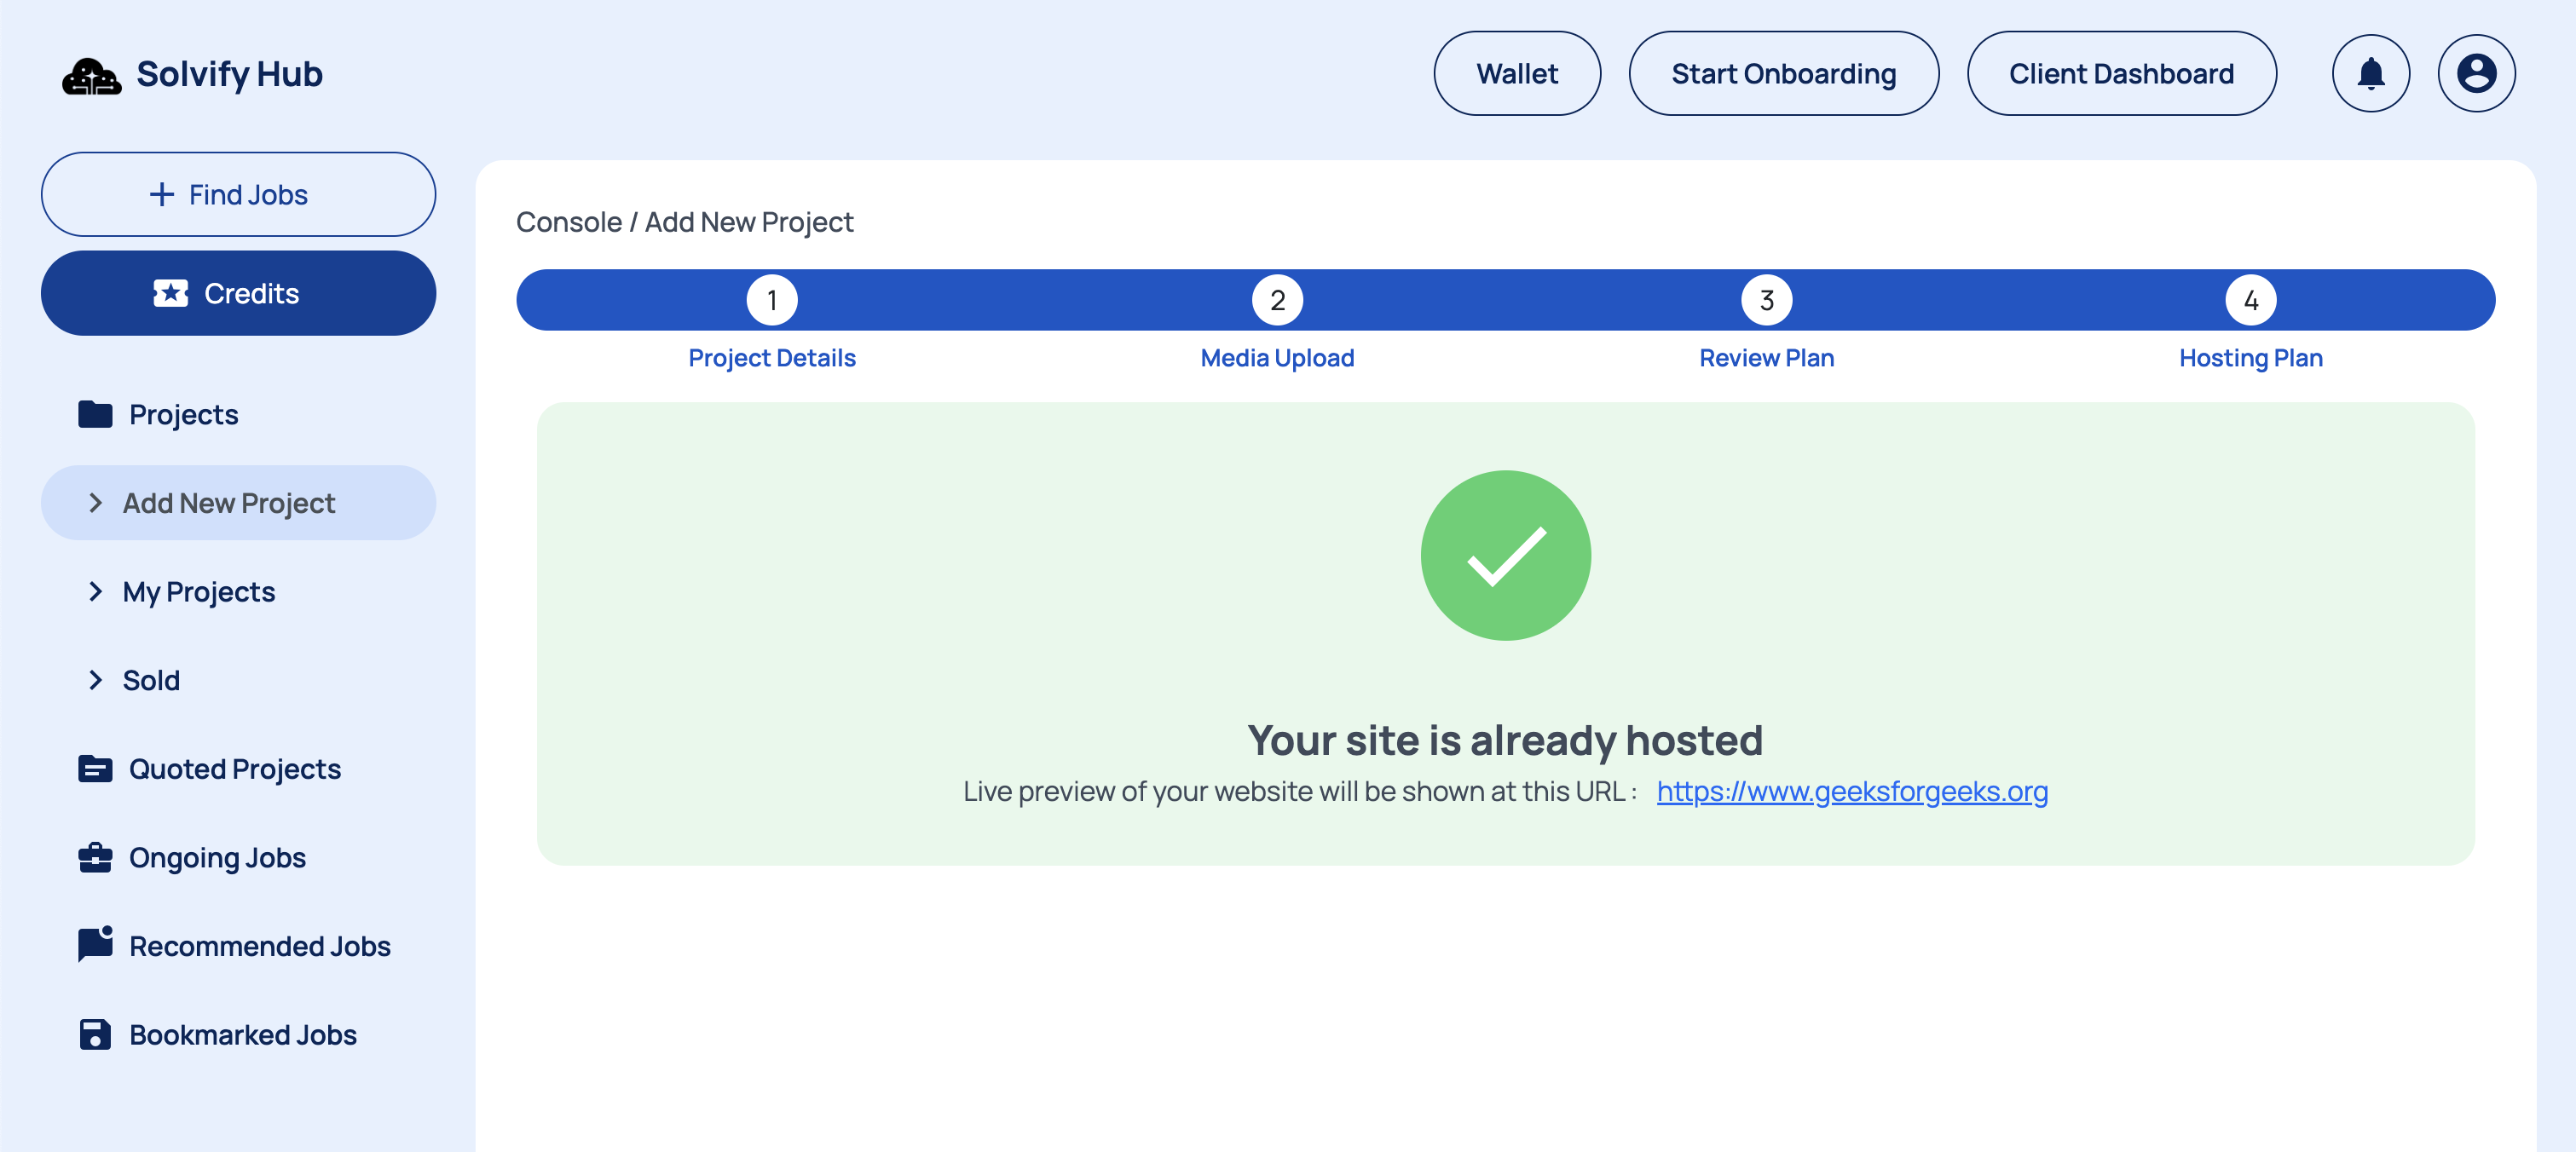
Task: Jump to step 4 circle
Action: 2250,300
